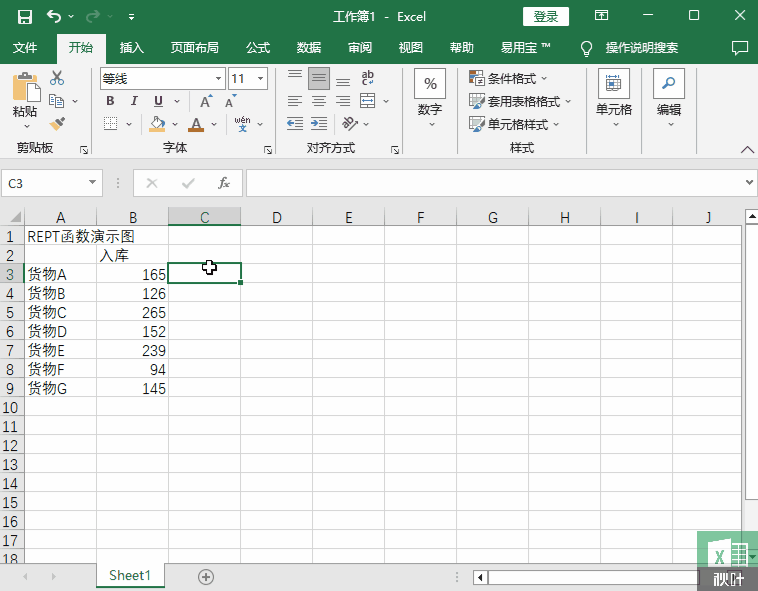Click the Cut scissors icon
This screenshot has width=758, height=591.
[57, 78]
